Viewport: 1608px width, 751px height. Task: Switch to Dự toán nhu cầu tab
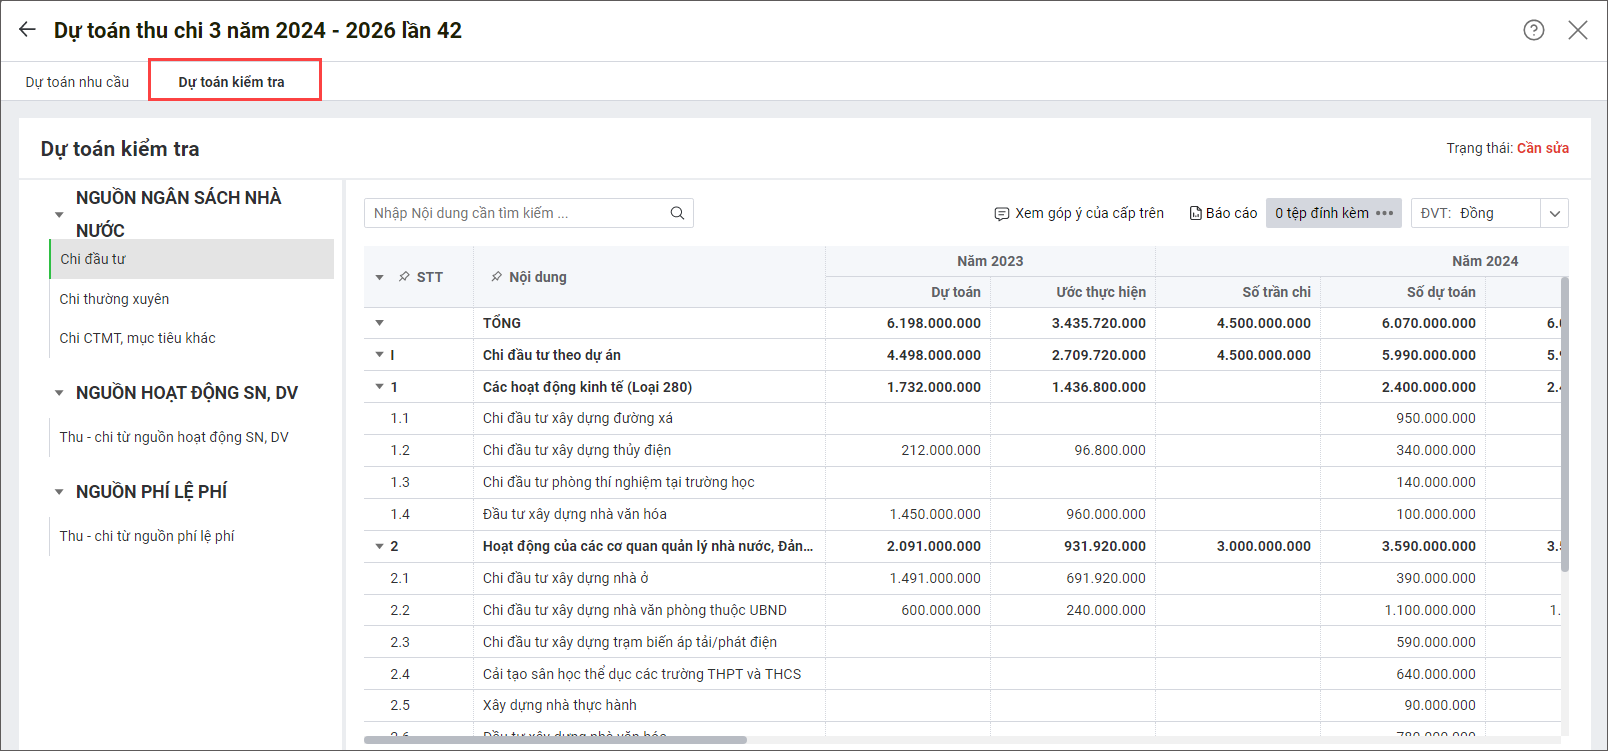(x=77, y=82)
